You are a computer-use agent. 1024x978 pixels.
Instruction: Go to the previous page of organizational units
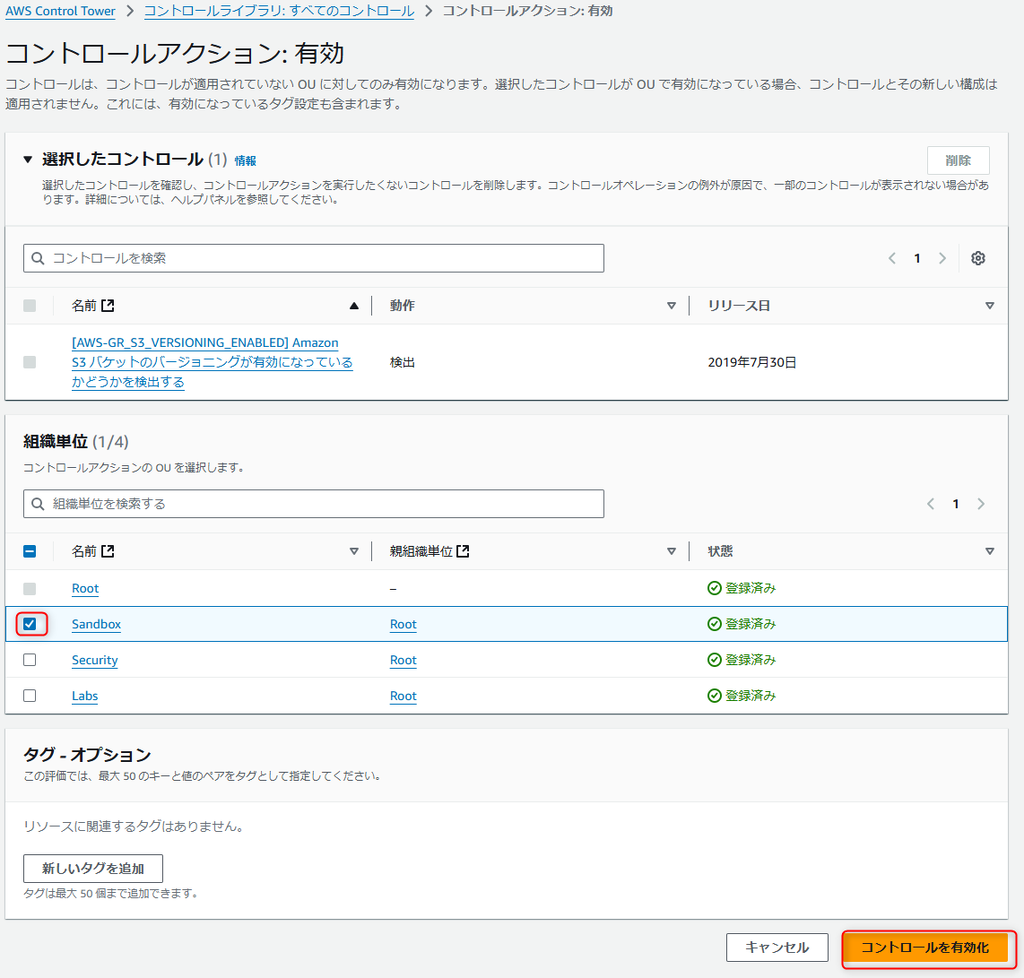[931, 504]
